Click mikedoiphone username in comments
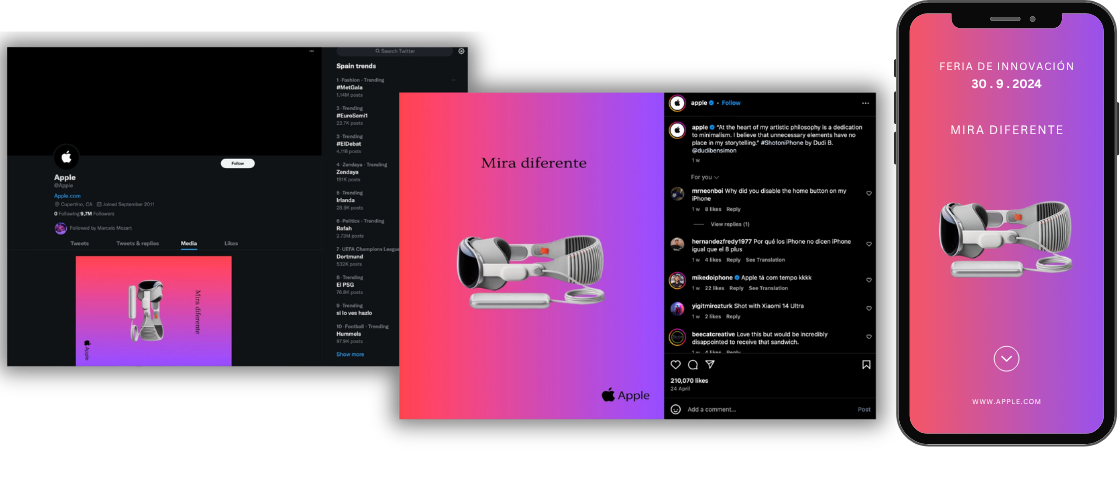Image resolution: width=1120 pixels, height=491 pixels. pyautogui.click(x=712, y=277)
